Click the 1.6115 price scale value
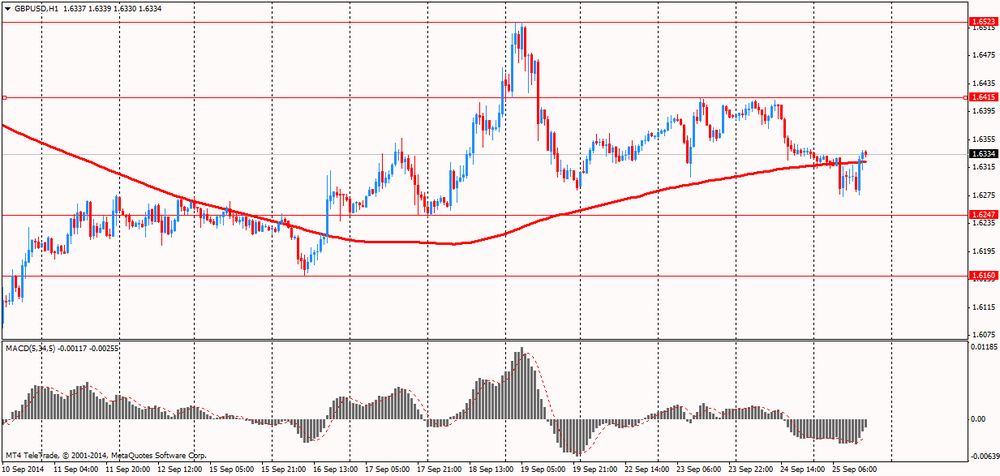This screenshot has height=476, width=1000. [x=982, y=307]
